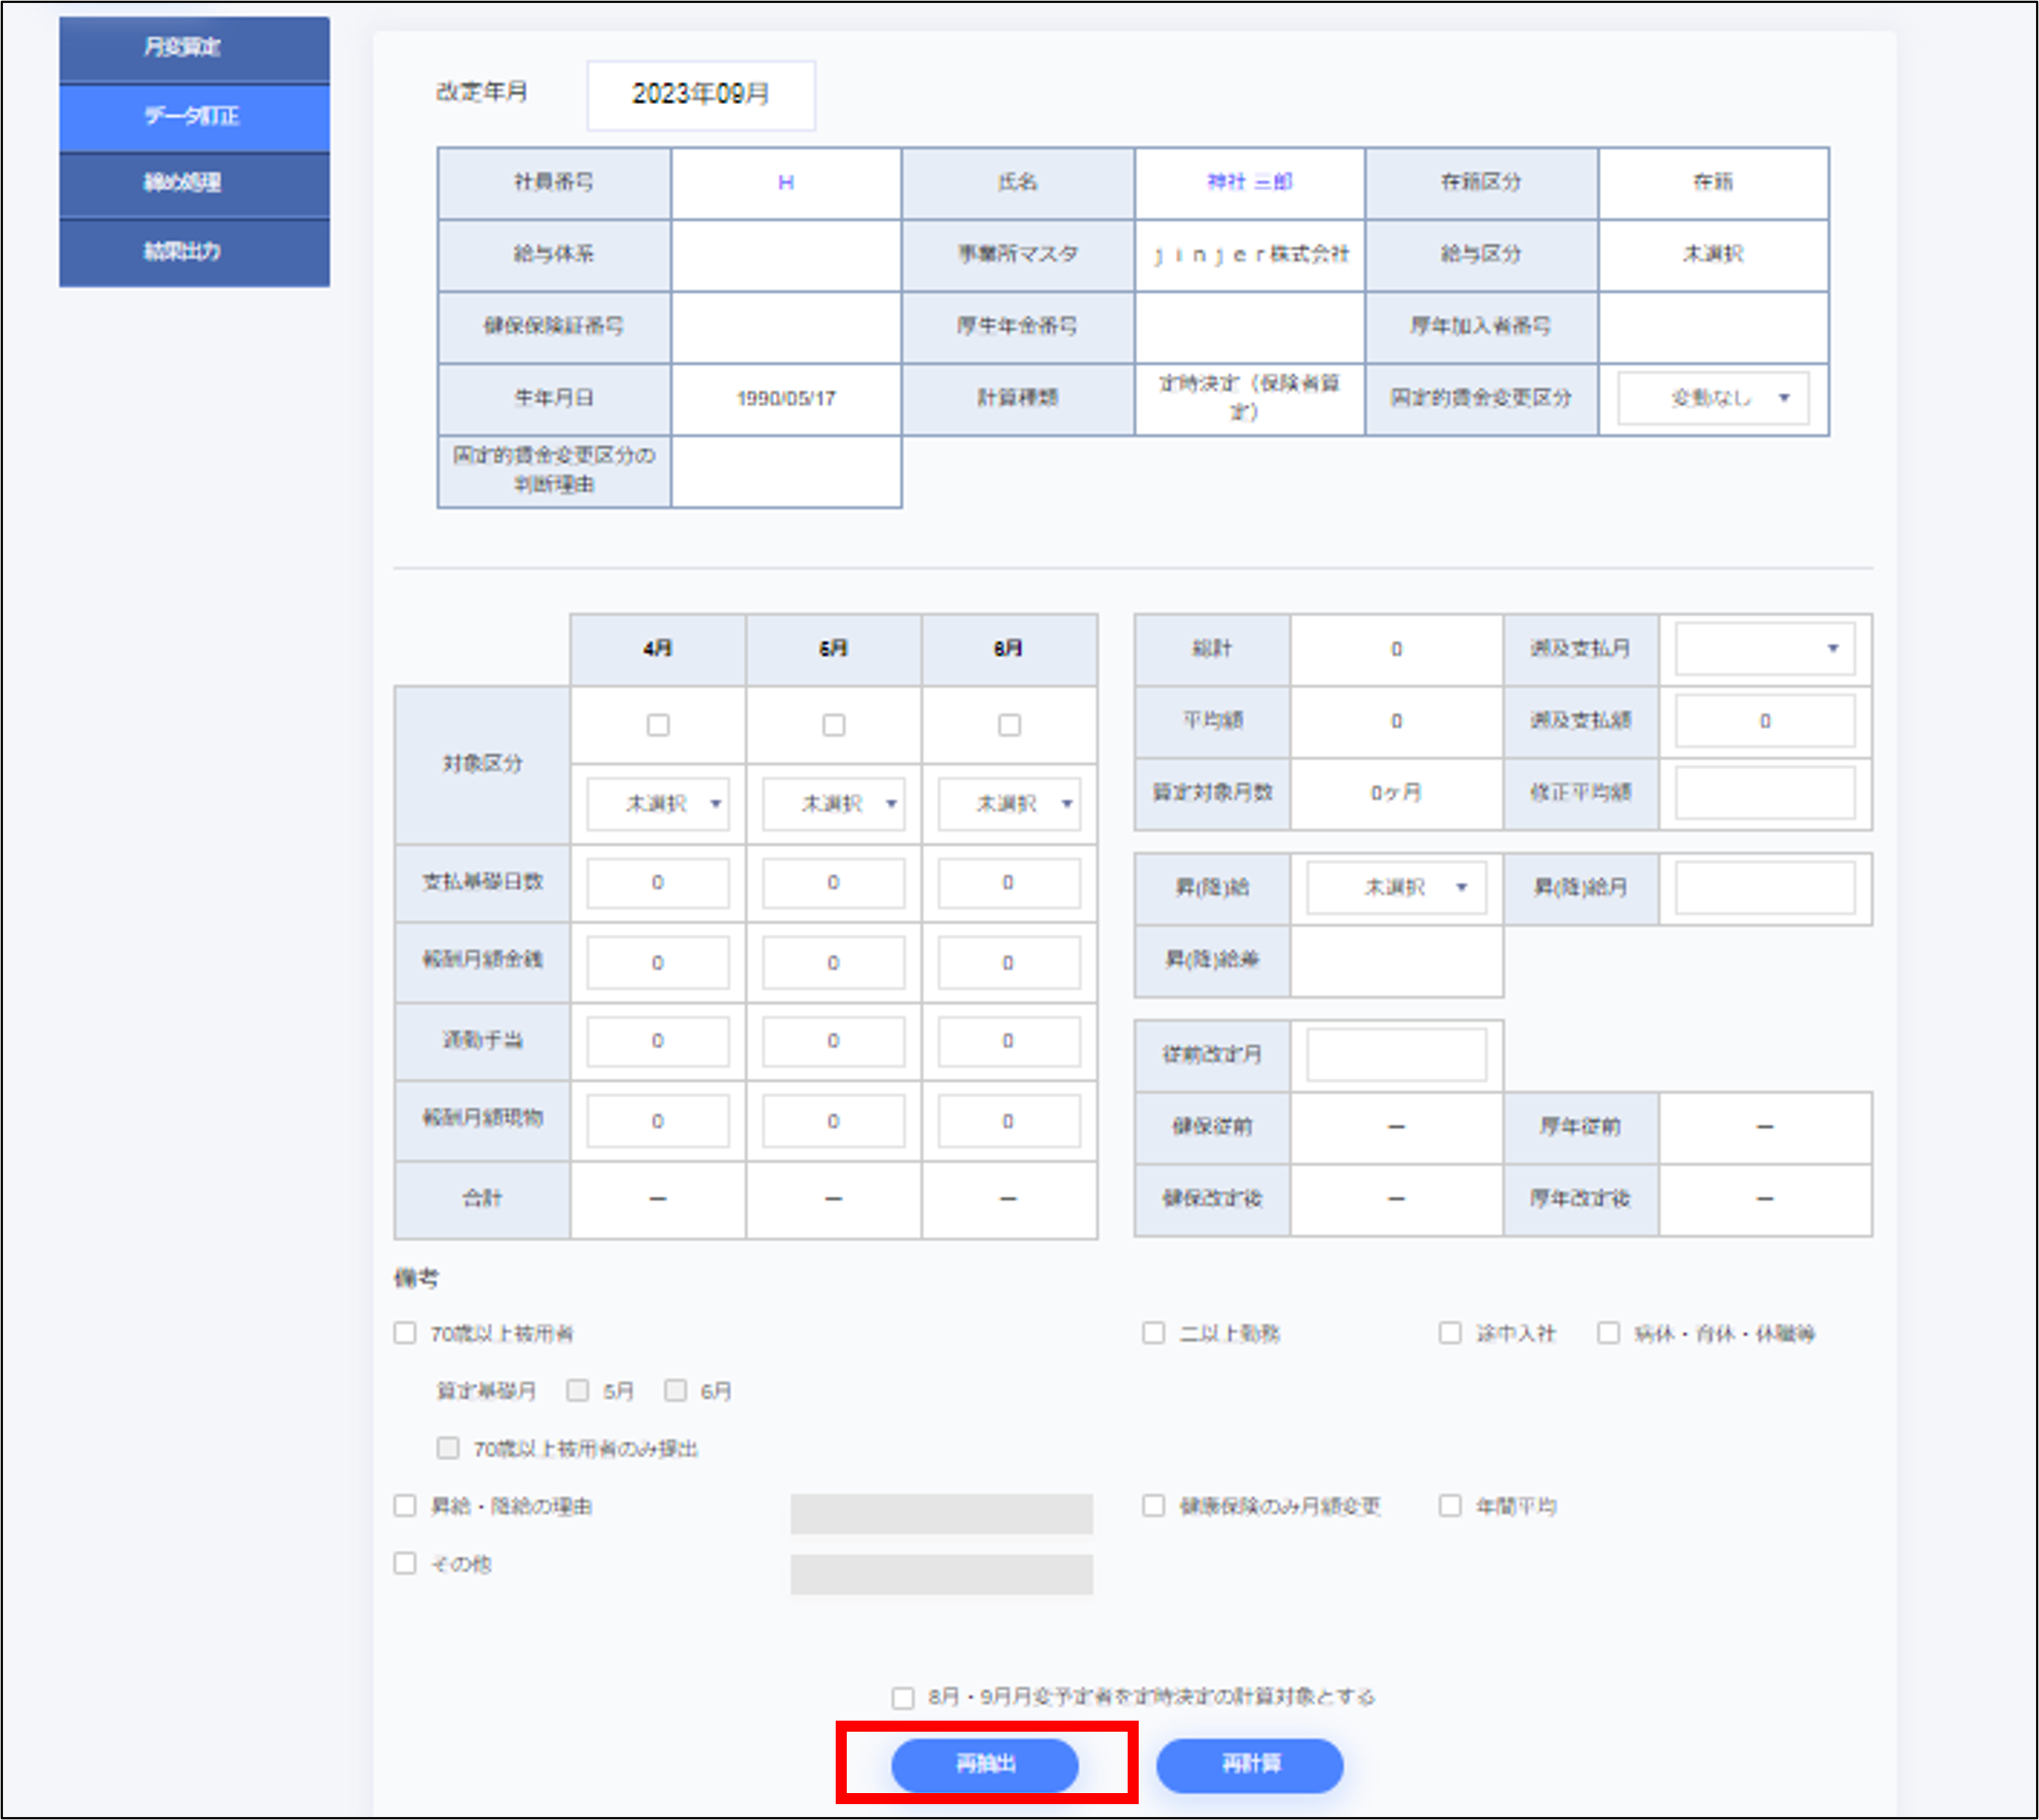Click the 改定年月 field 2023年09月

700,95
